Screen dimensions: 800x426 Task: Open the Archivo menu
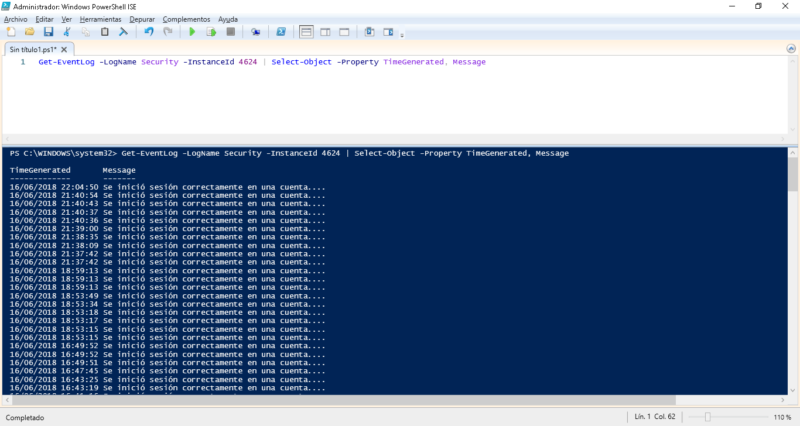click(x=16, y=19)
